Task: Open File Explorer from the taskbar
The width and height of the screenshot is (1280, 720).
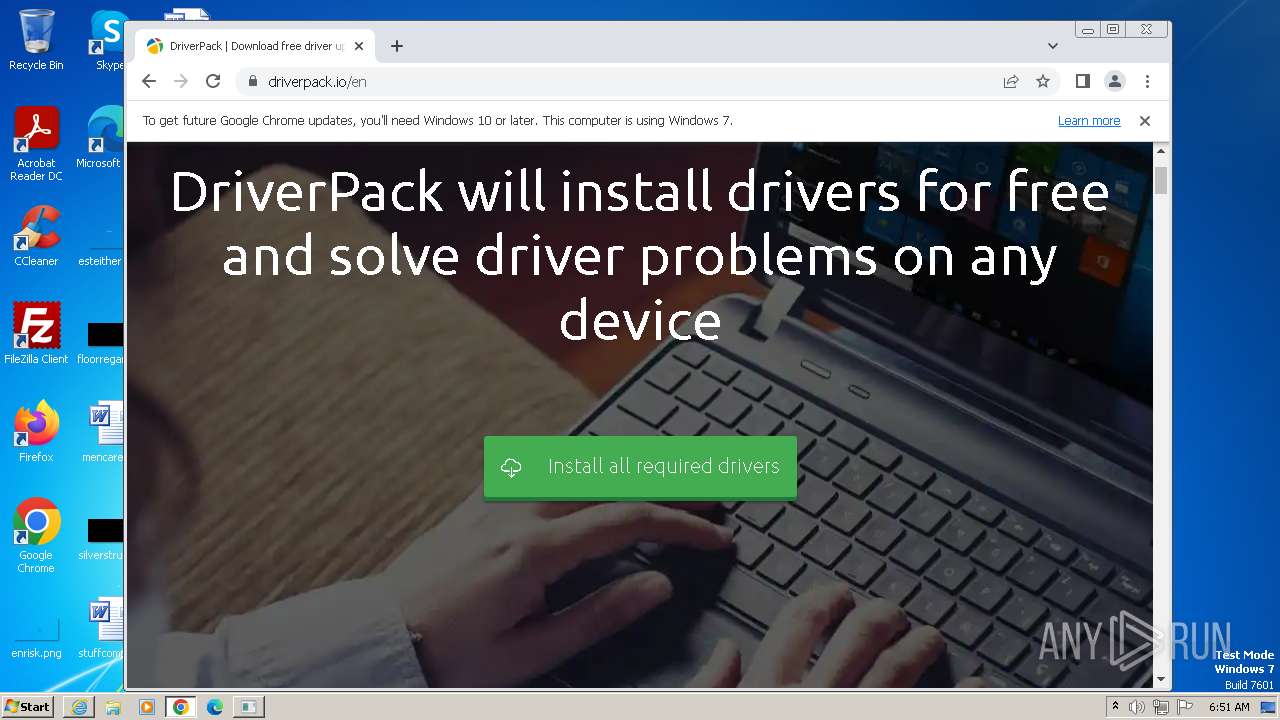Action: pos(113,707)
